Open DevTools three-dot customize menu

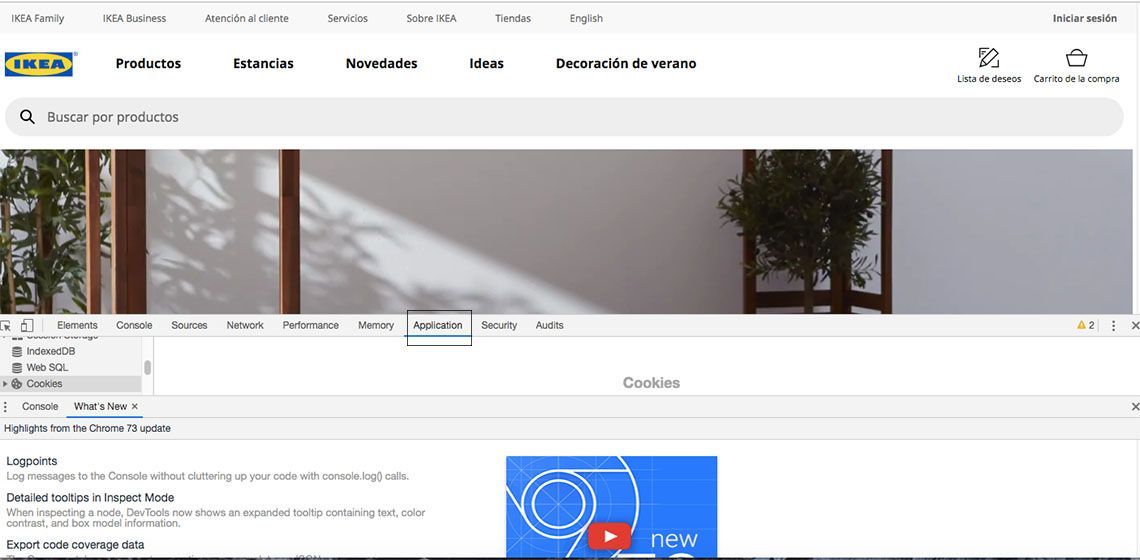1113,326
